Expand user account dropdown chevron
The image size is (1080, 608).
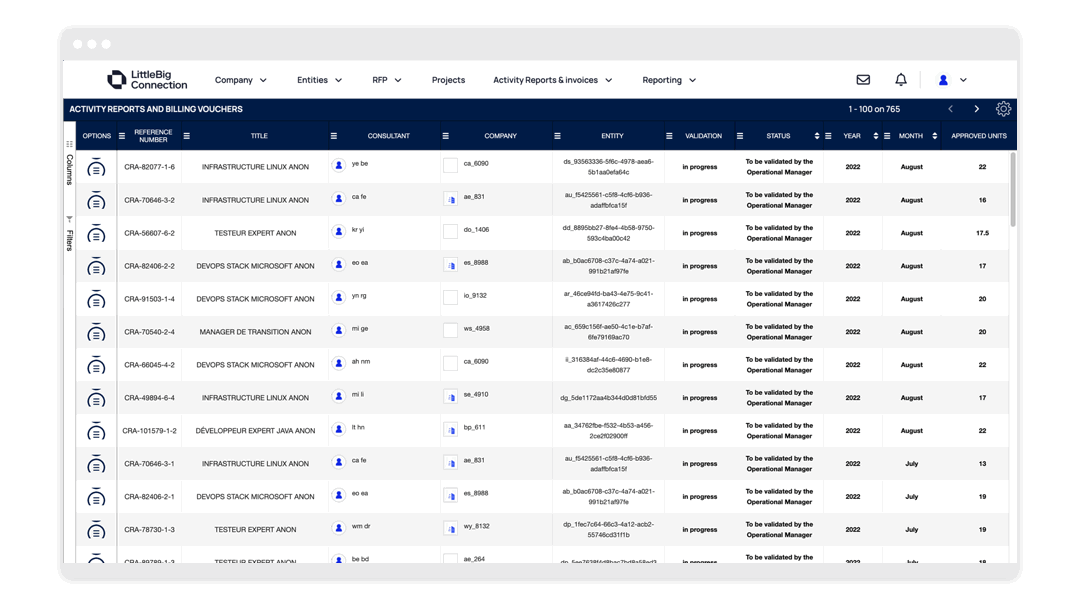[x=963, y=80]
